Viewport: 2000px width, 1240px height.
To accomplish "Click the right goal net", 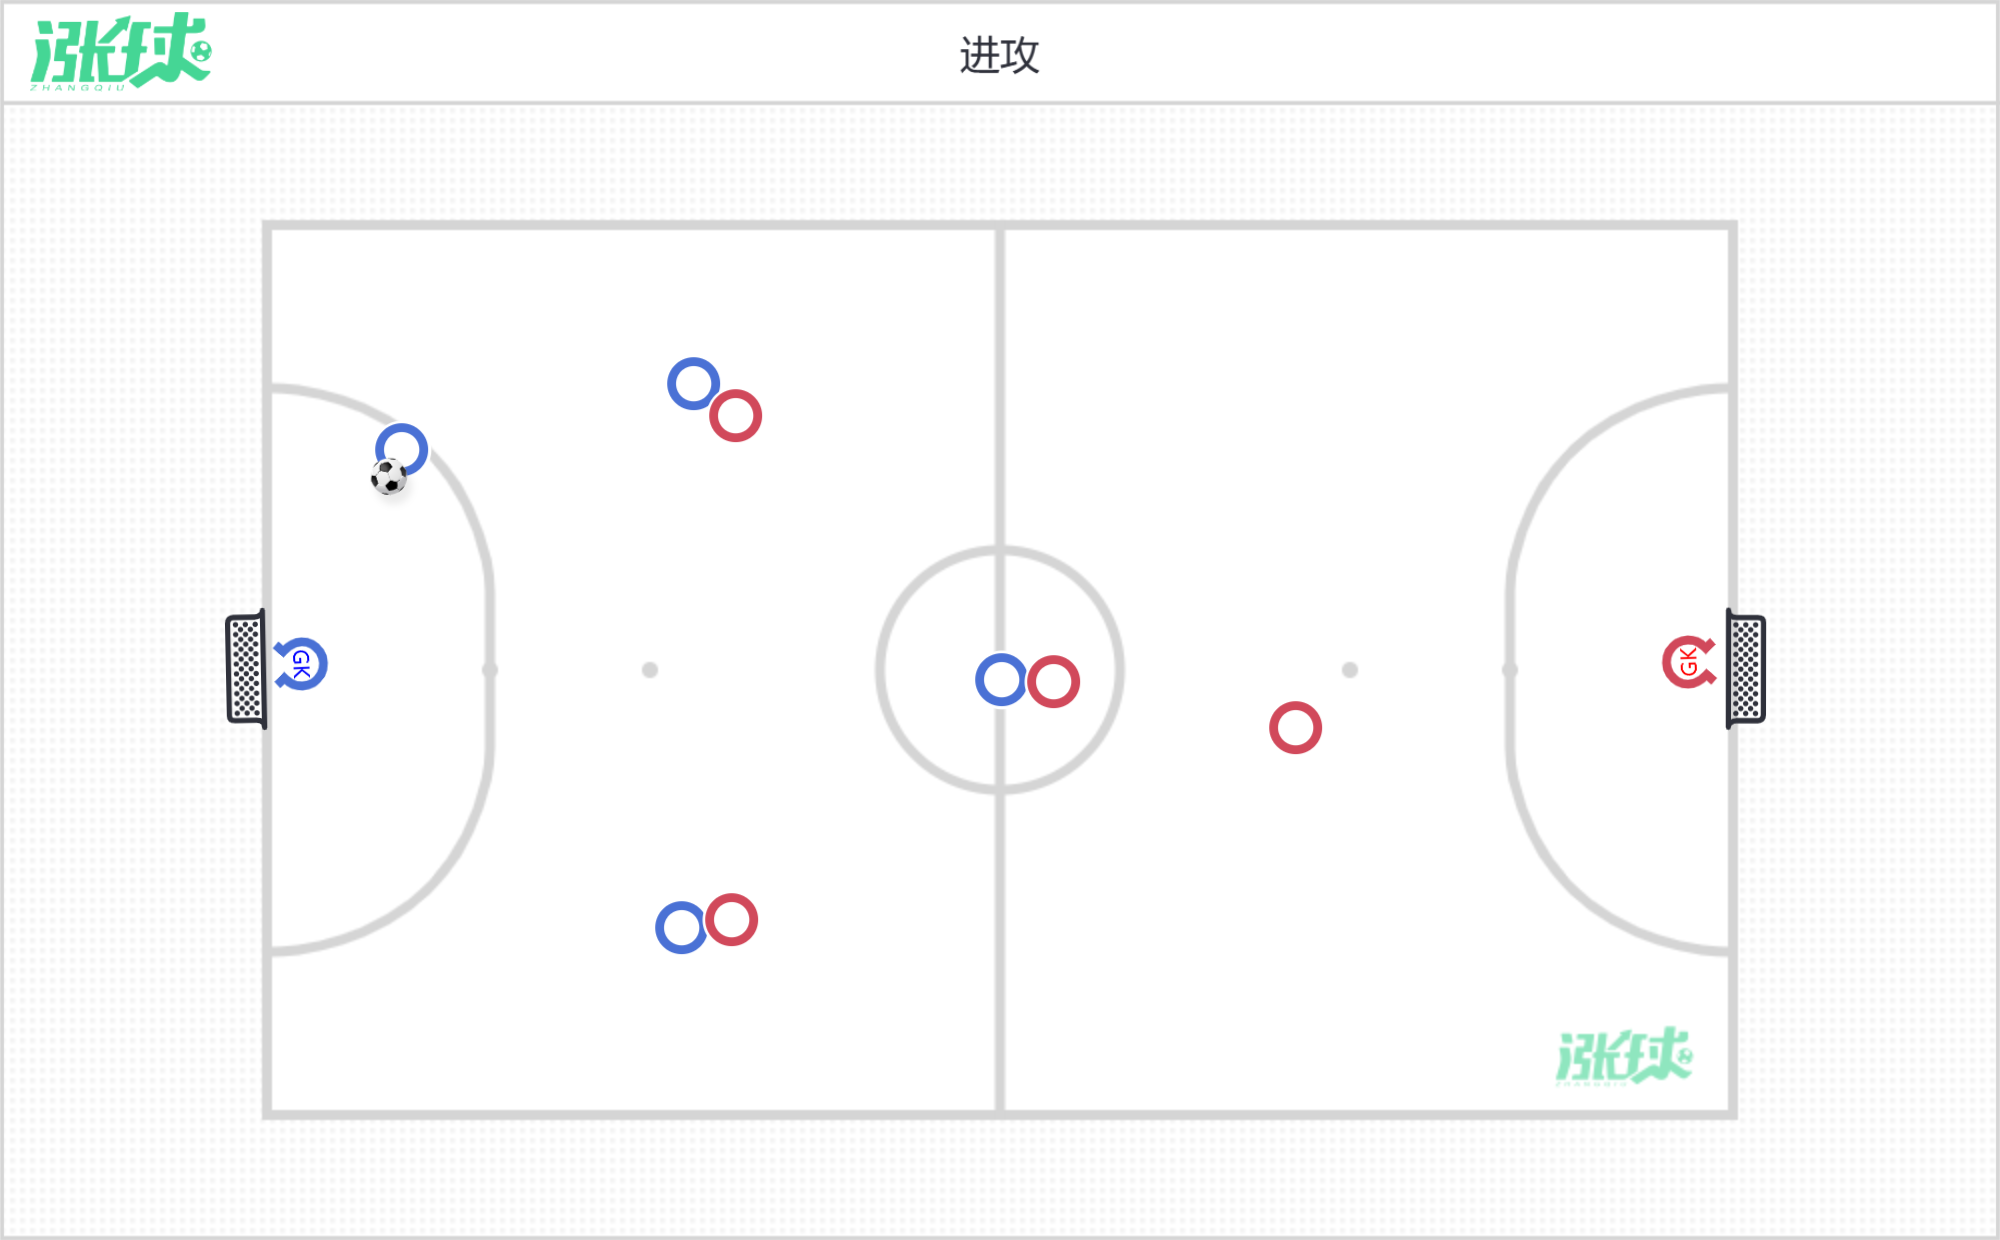I will [x=1746, y=669].
